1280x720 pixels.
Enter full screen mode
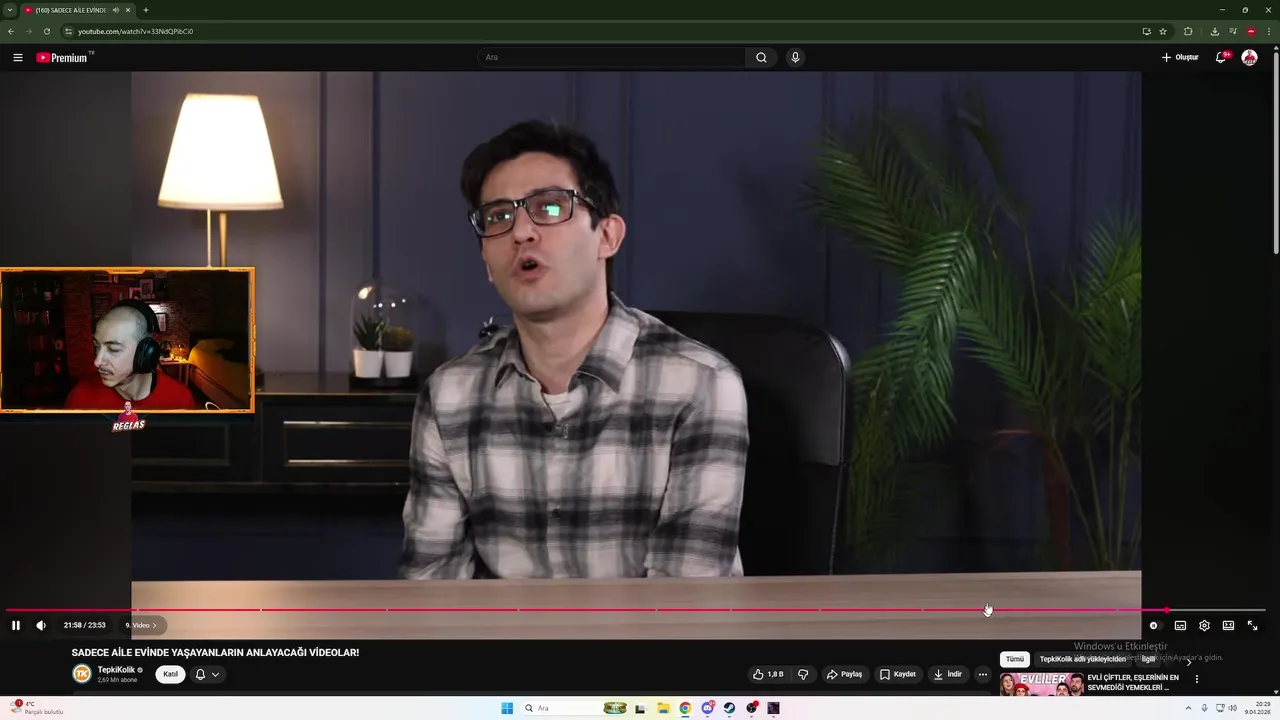(x=1252, y=625)
